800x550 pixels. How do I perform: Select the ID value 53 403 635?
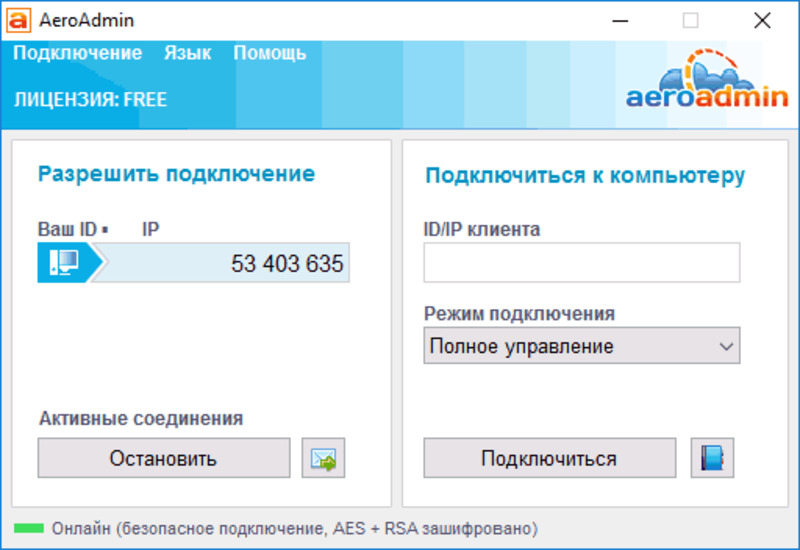(287, 264)
